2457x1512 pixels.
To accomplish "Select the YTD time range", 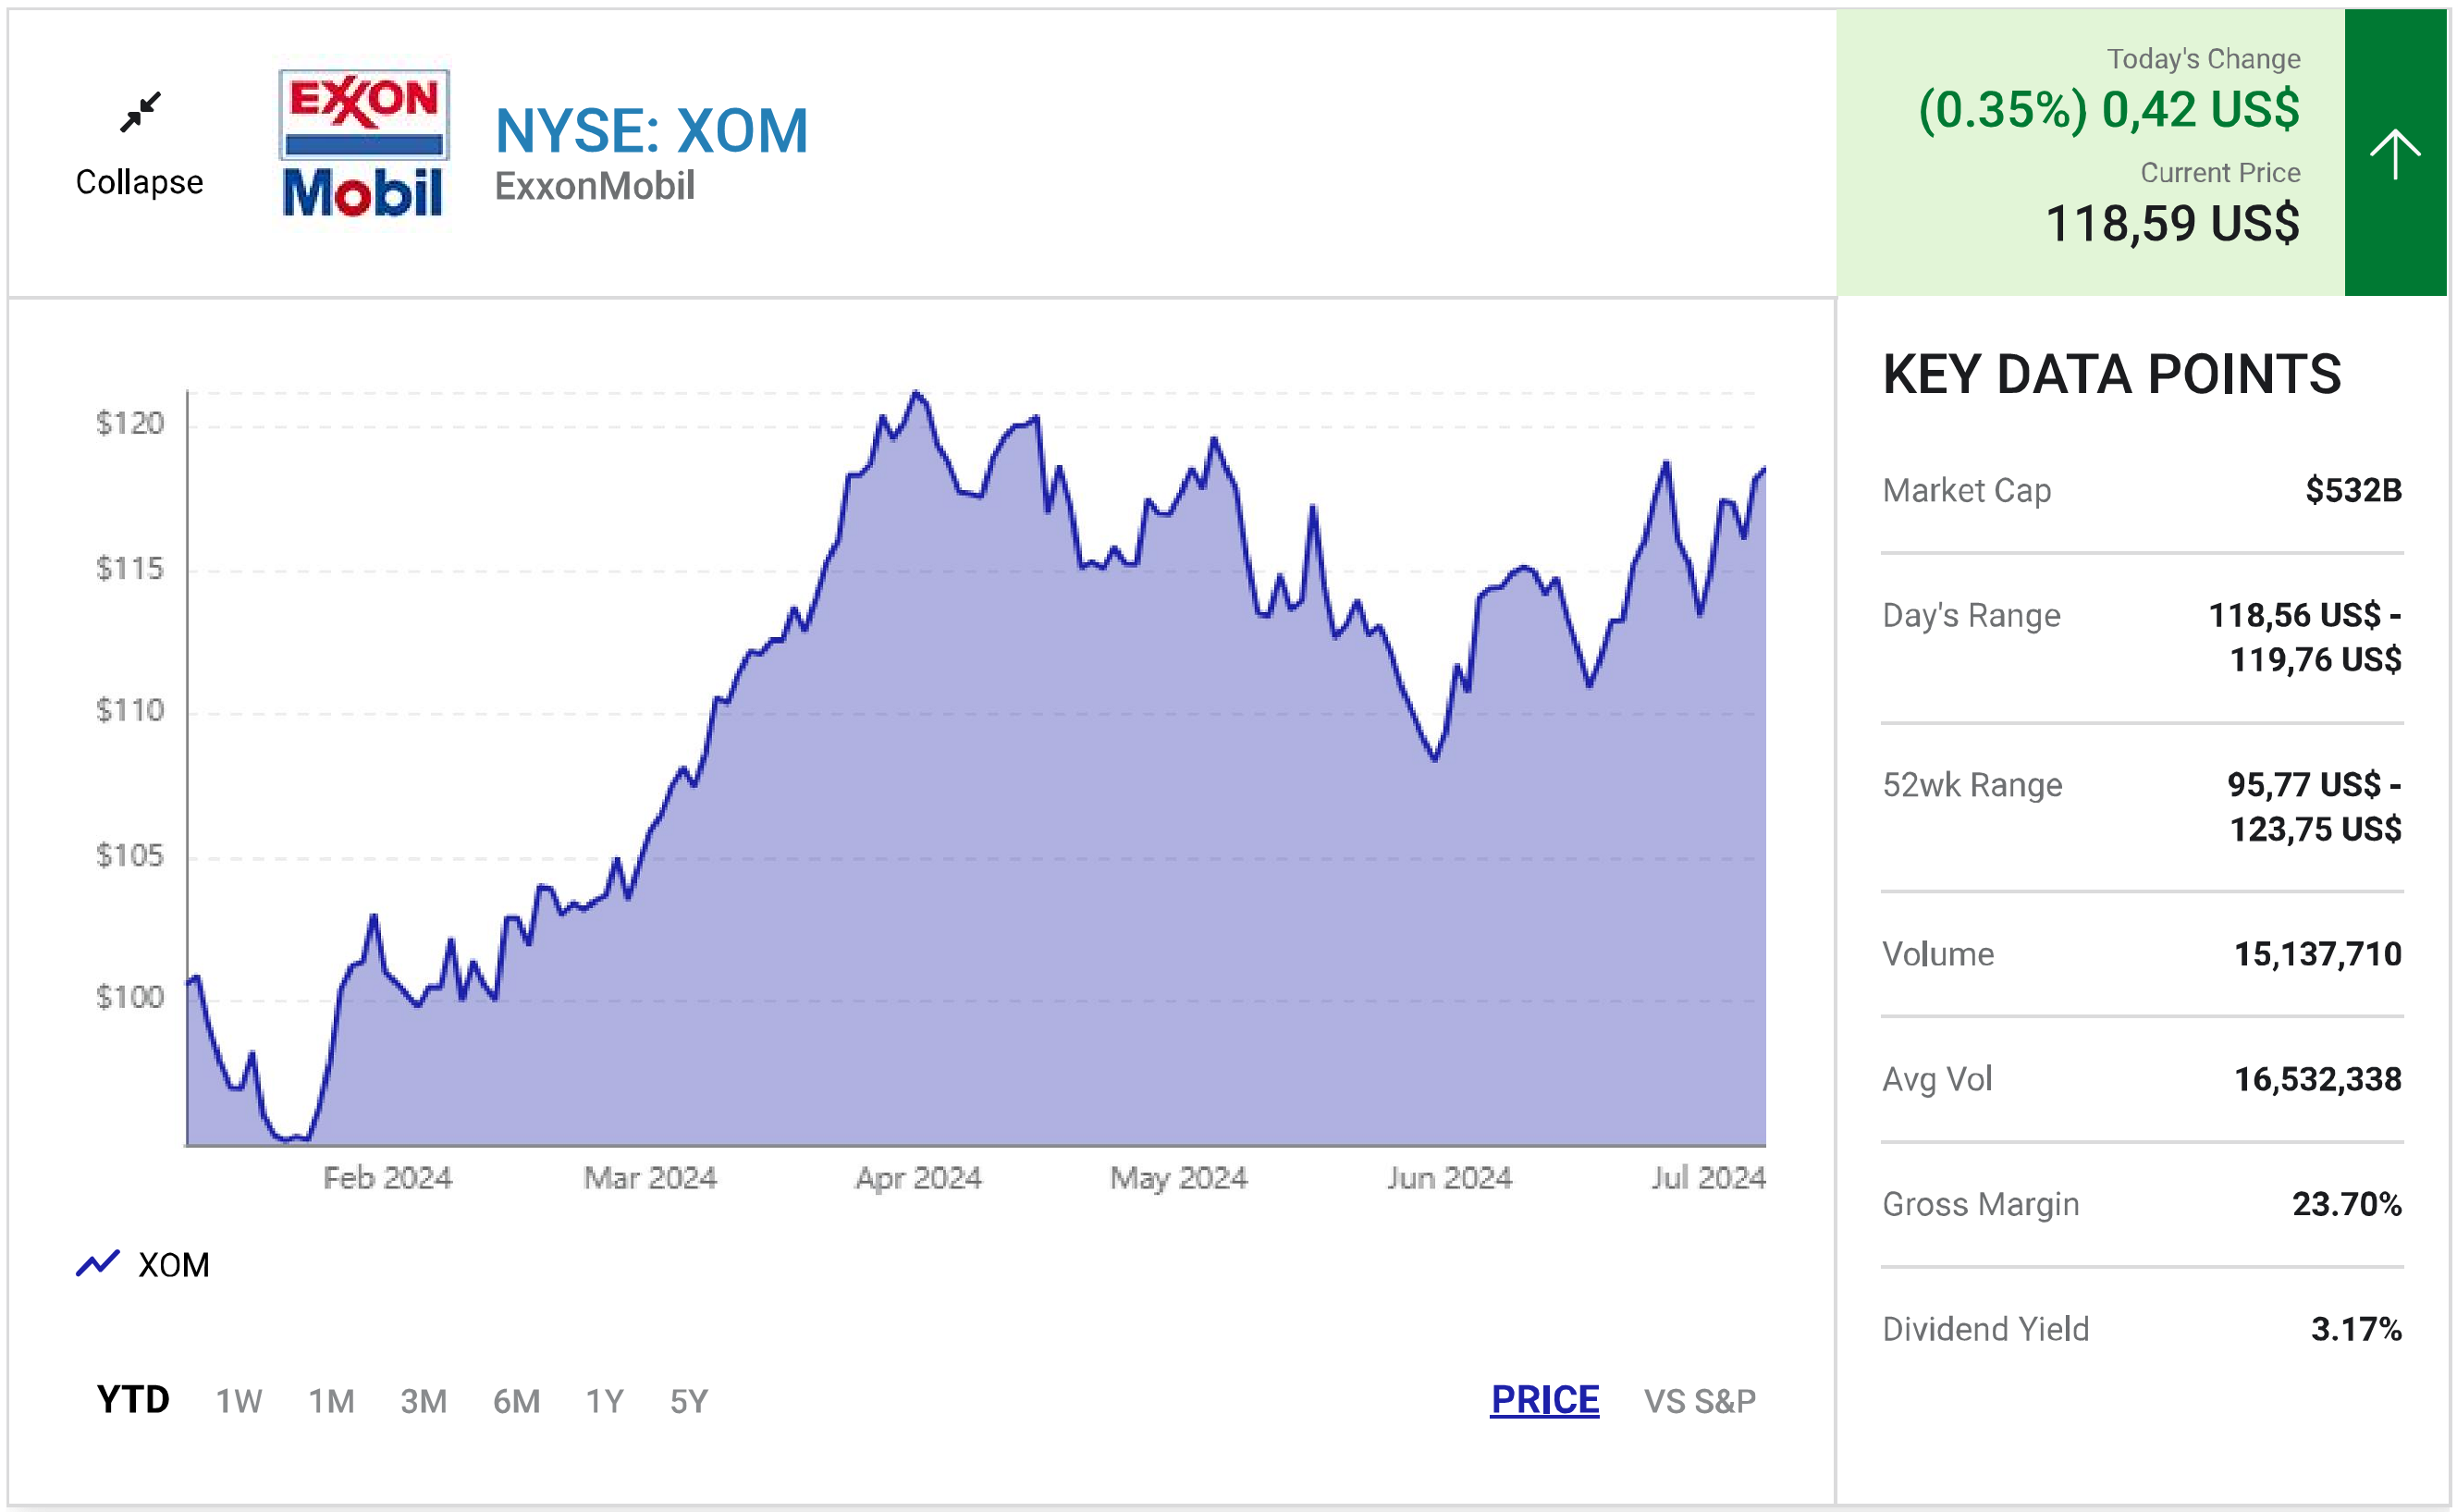I will [x=133, y=1400].
